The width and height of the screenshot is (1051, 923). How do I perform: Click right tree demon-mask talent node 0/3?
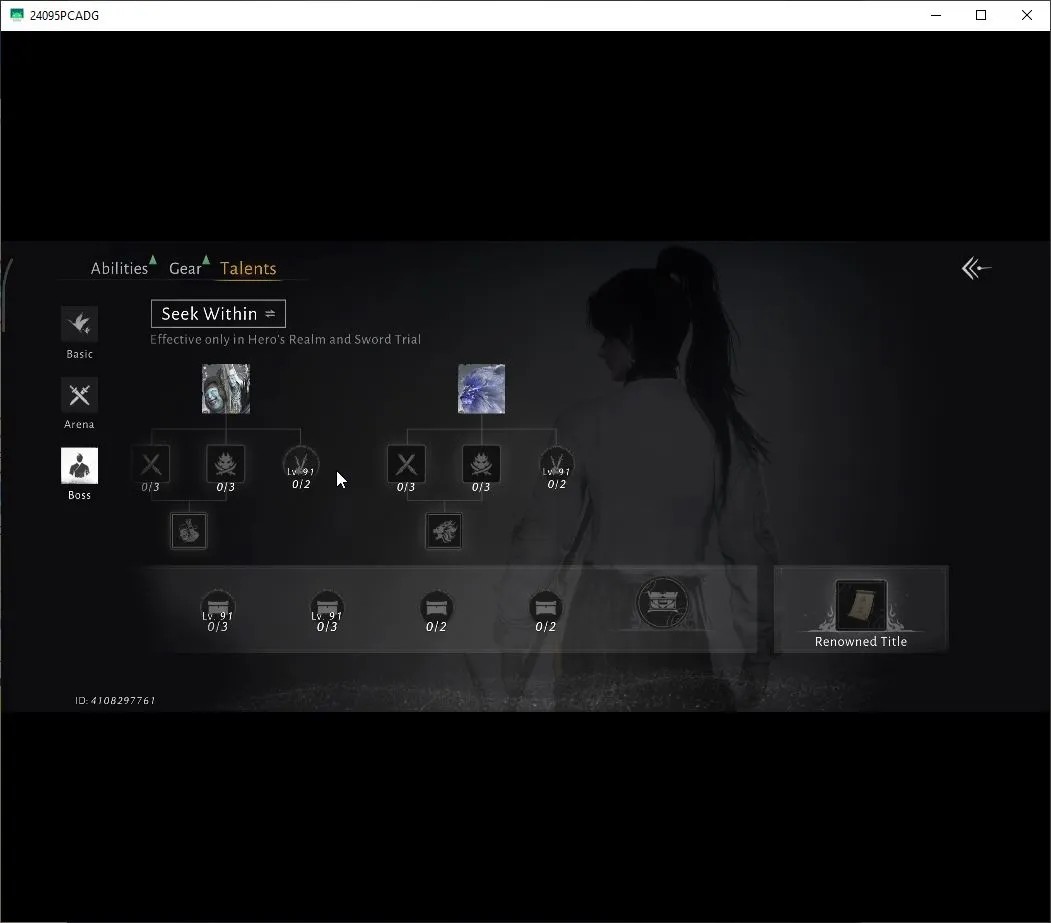tap(481, 463)
